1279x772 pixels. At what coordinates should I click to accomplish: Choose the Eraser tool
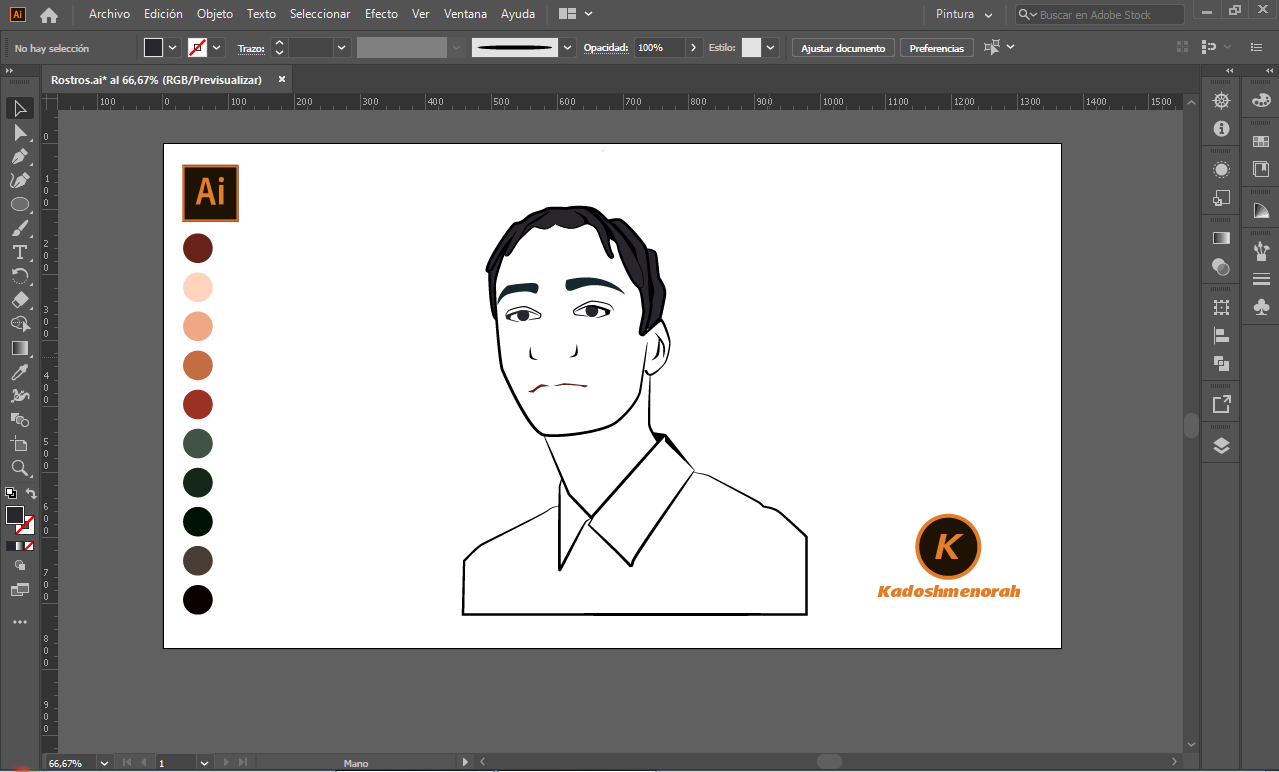click(x=19, y=300)
